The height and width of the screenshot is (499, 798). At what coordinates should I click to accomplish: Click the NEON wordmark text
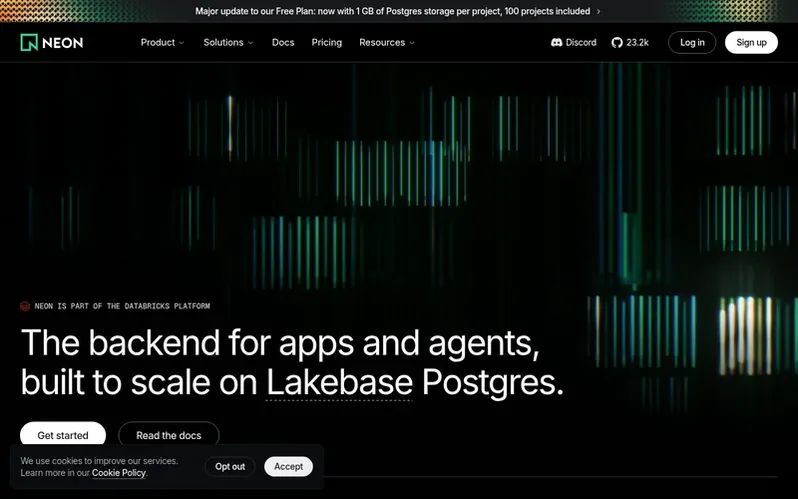[63, 43]
